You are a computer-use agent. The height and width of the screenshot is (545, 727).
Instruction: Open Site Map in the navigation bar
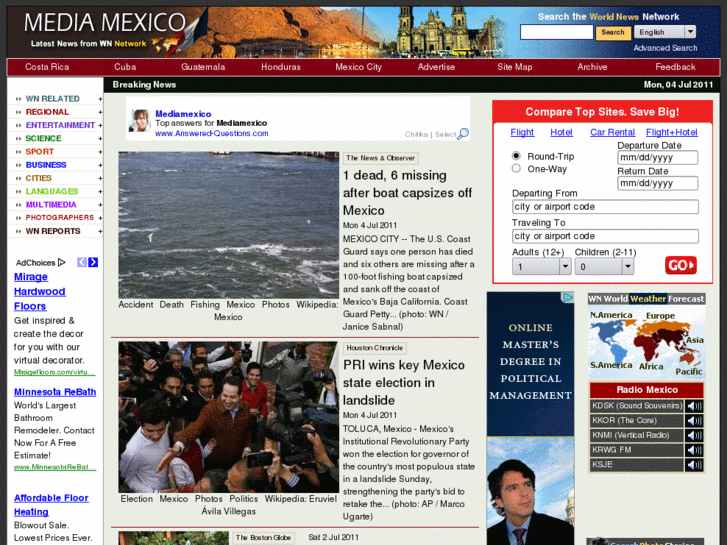(x=515, y=67)
